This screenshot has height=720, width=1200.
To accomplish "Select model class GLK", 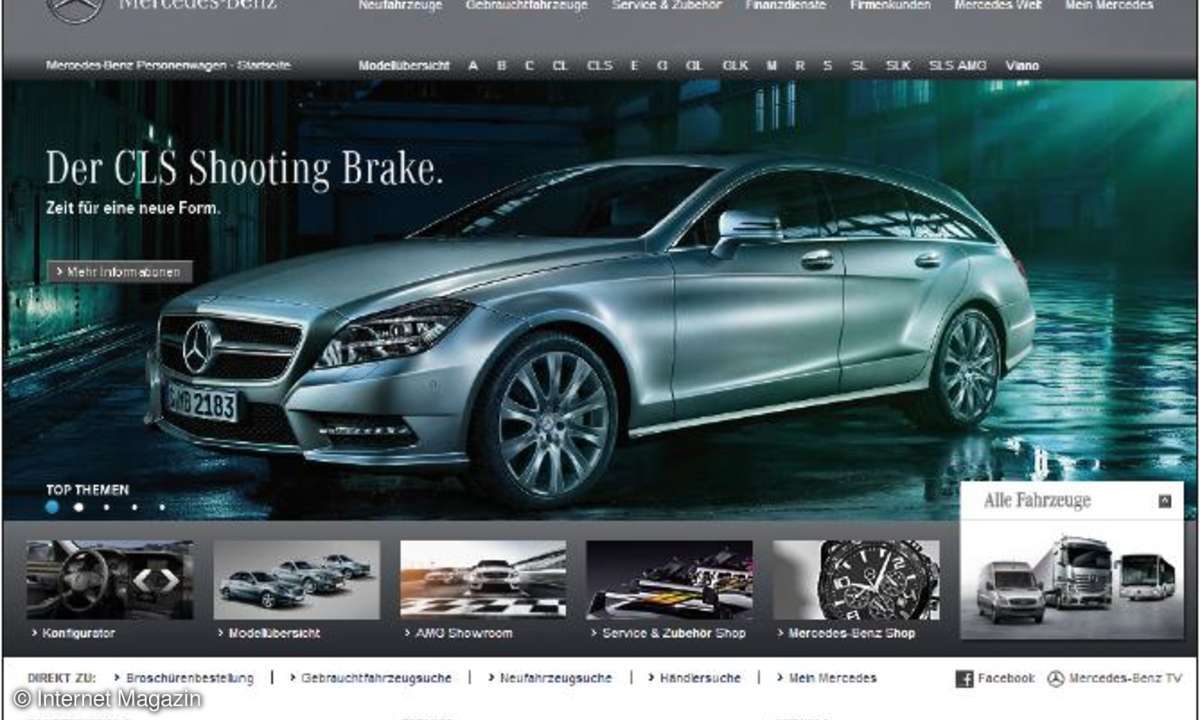I will [735, 66].
